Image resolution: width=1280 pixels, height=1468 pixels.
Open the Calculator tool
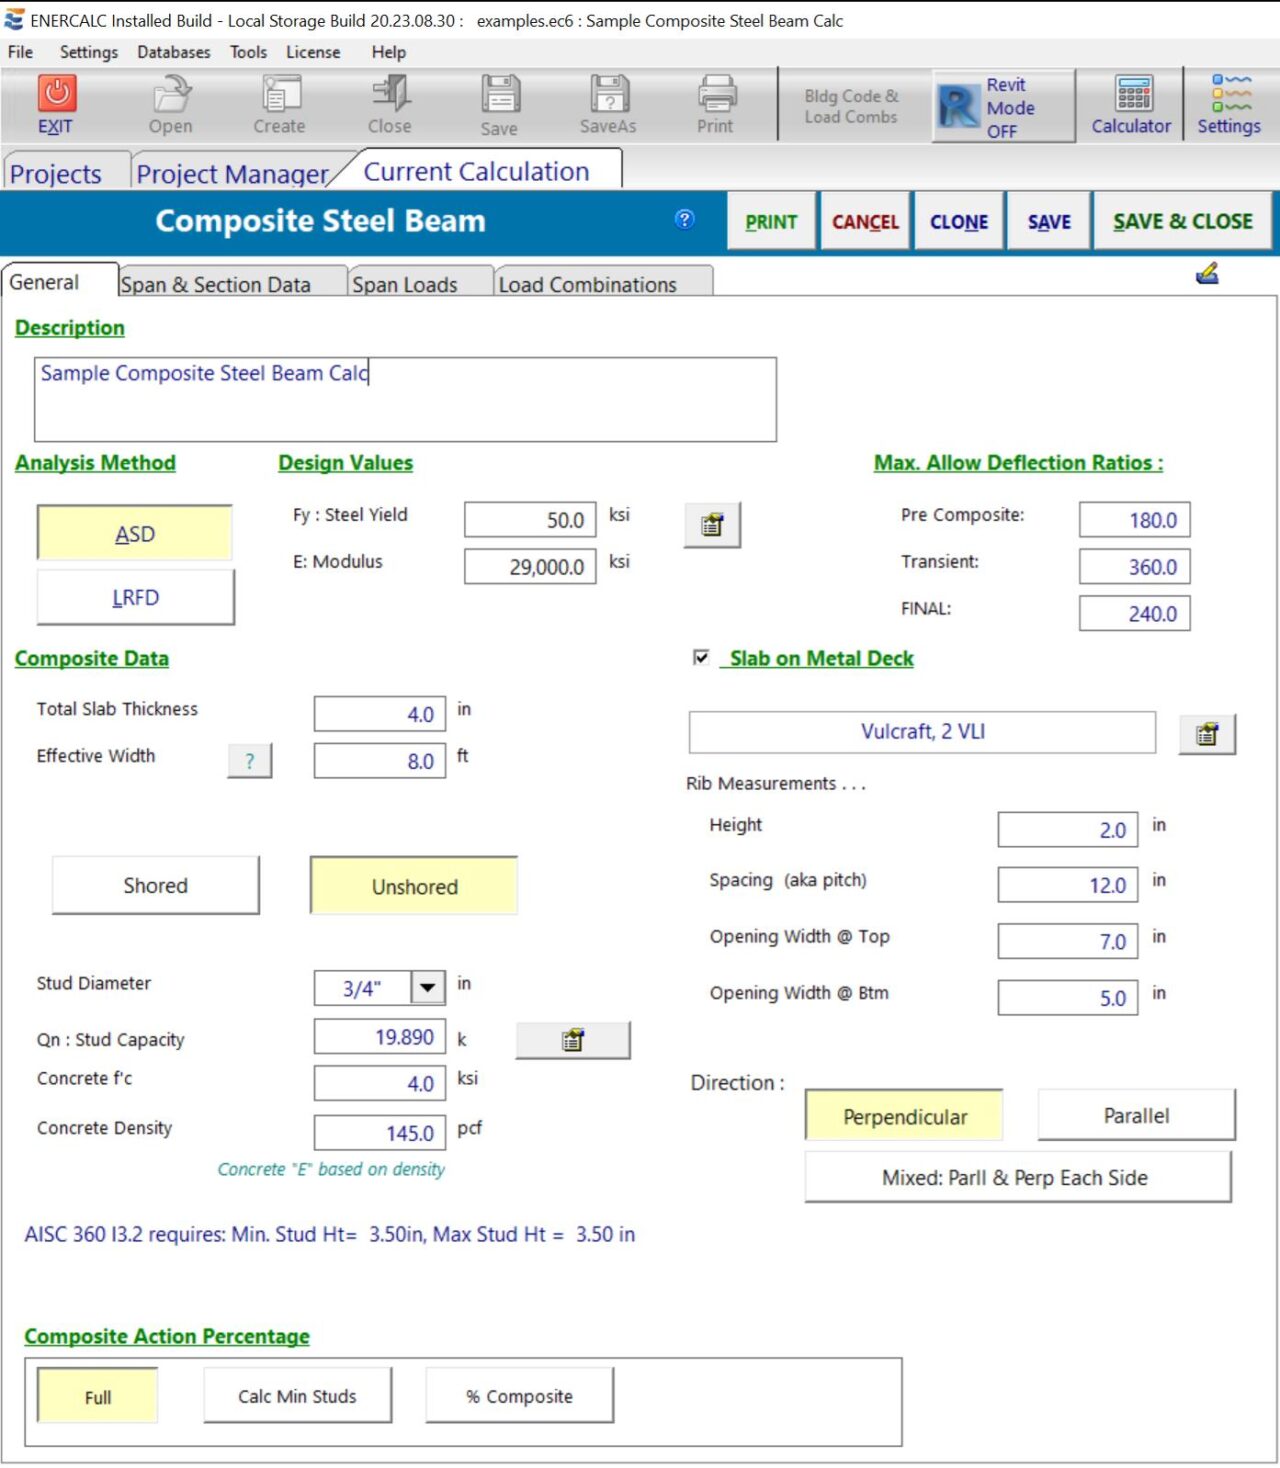(1130, 105)
